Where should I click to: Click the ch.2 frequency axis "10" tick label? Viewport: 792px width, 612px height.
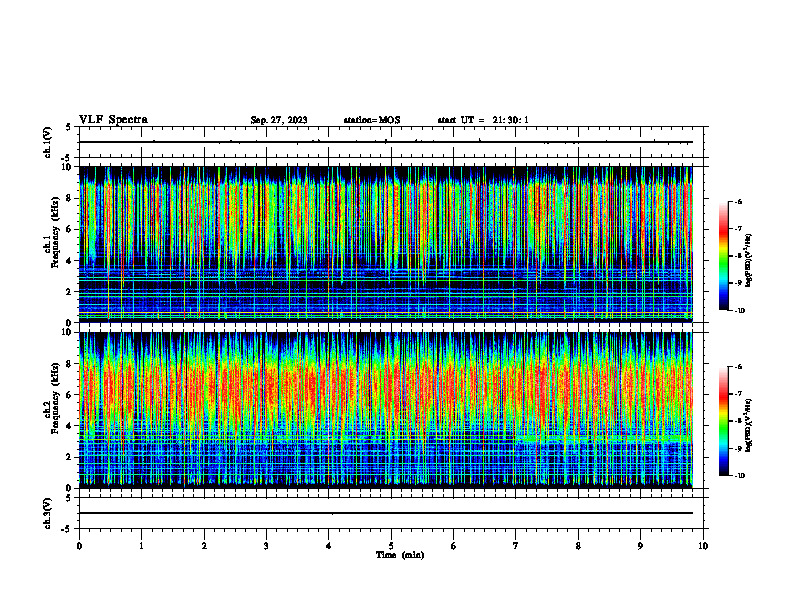(x=68, y=332)
